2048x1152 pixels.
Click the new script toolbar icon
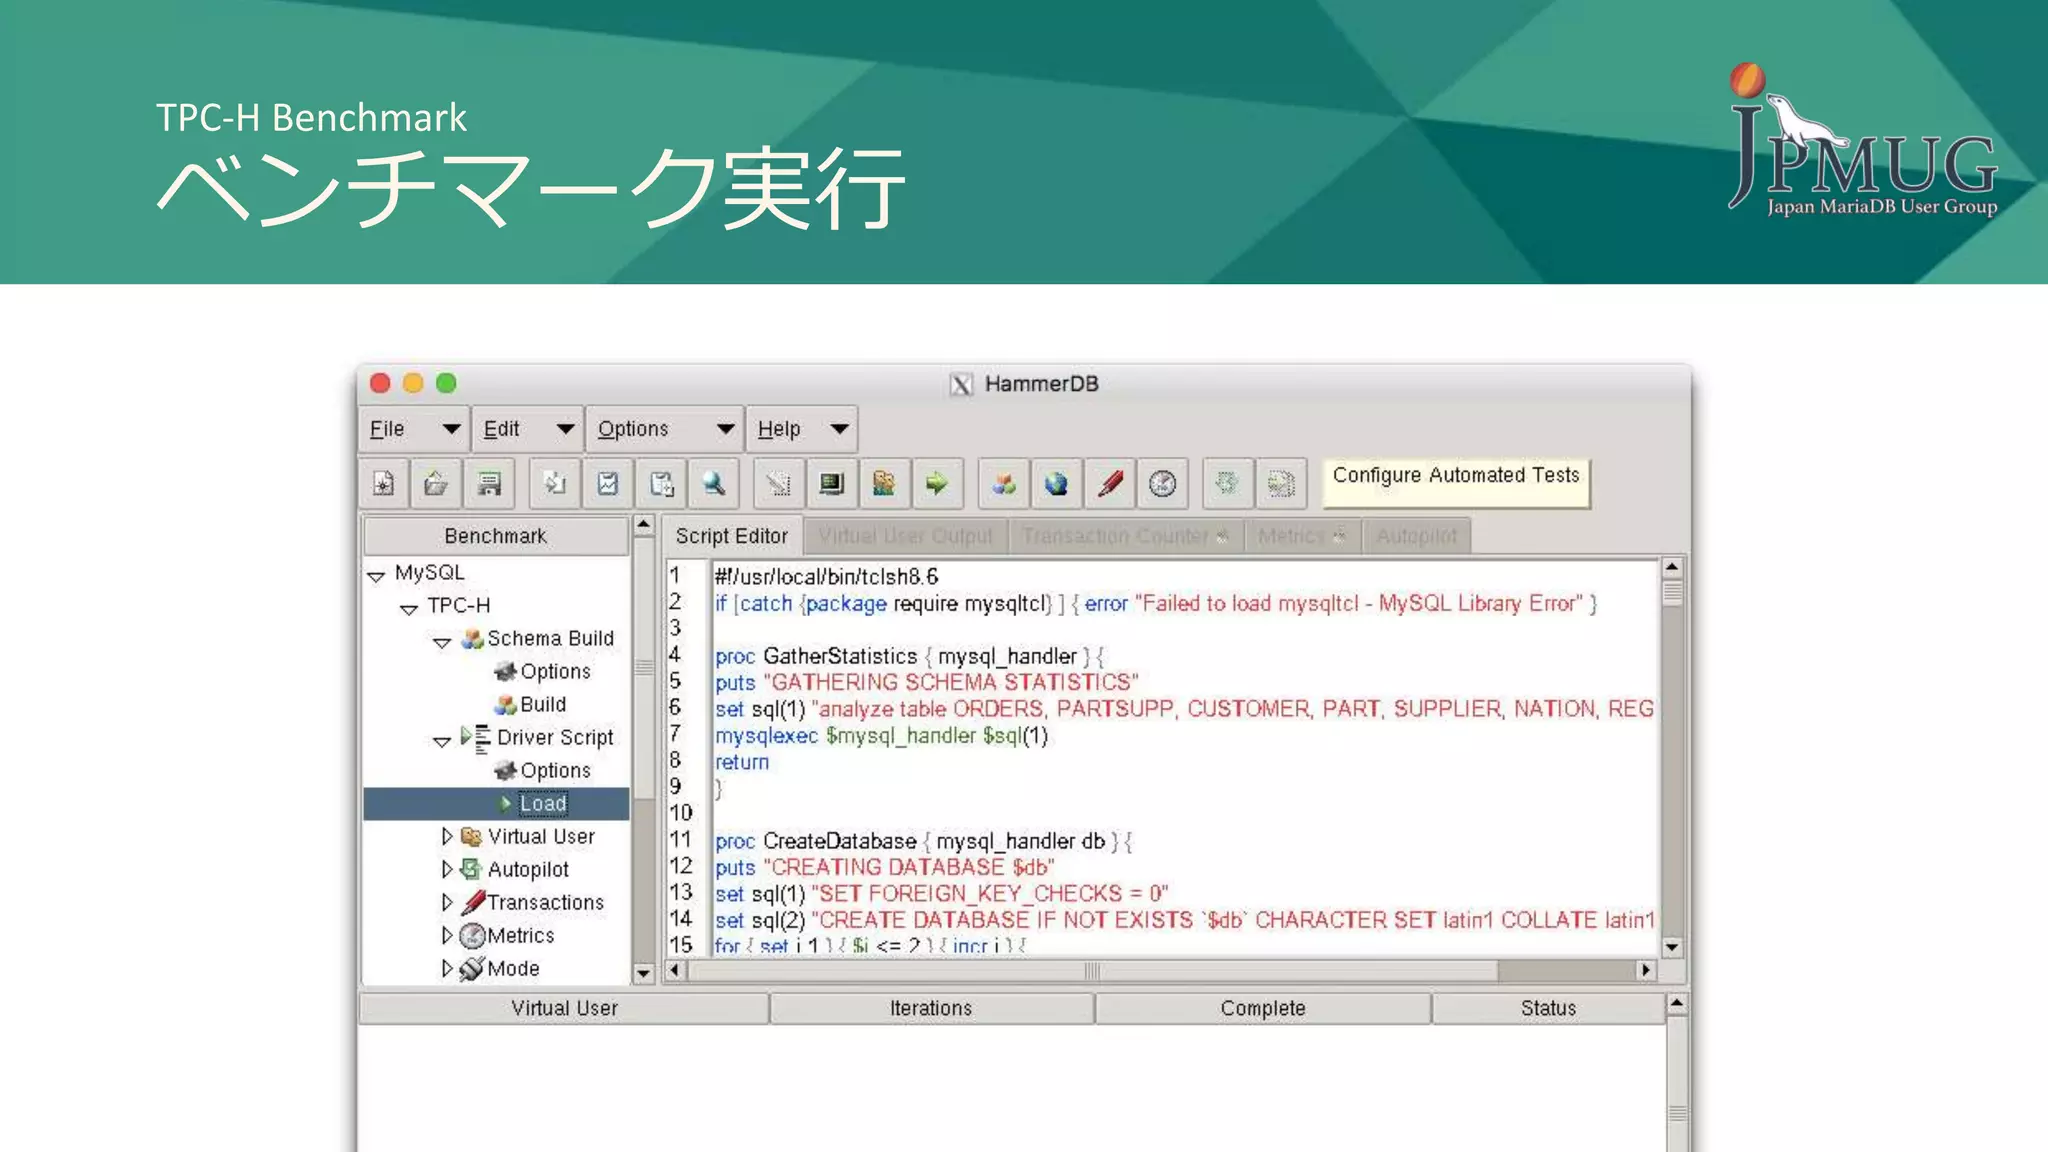[x=384, y=484]
